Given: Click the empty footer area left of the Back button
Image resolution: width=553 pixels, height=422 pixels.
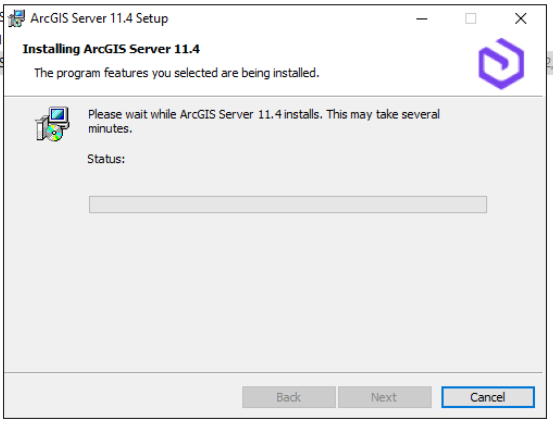Looking at the screenshot, I should [x=123, y=397].
